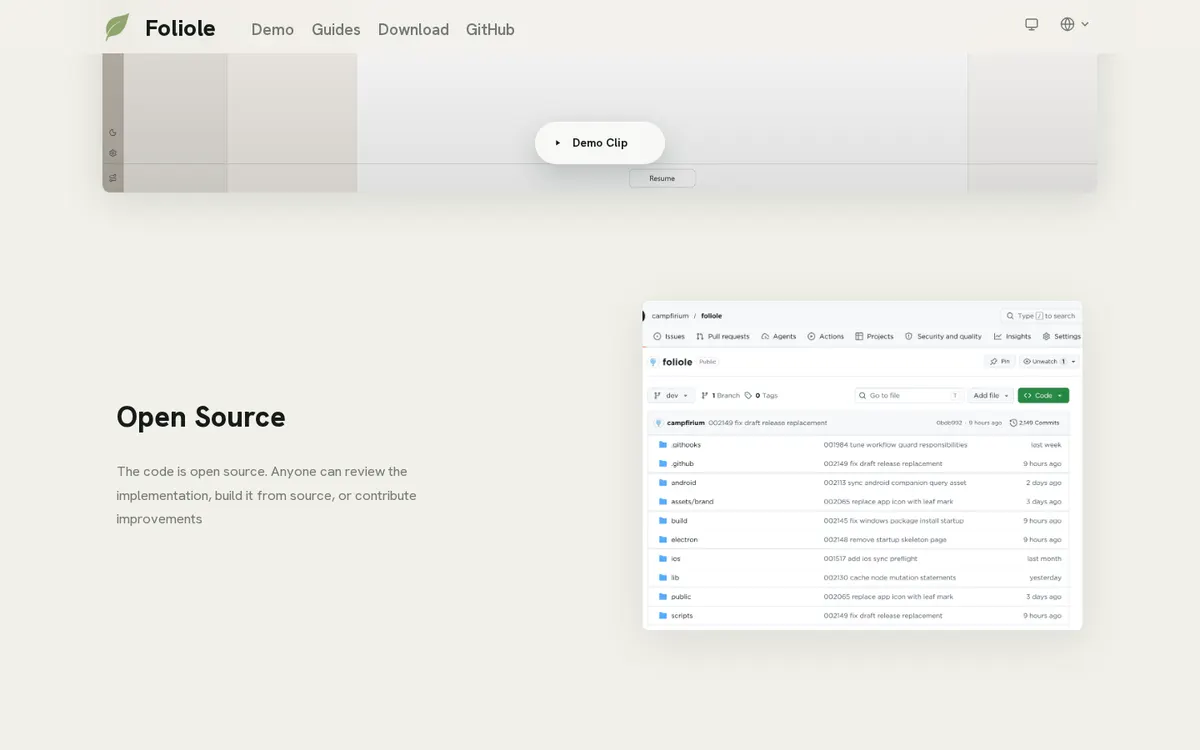The image size is (1200, 750).
Task: Click the Security and quality shield icon
Action: [908, 337]
